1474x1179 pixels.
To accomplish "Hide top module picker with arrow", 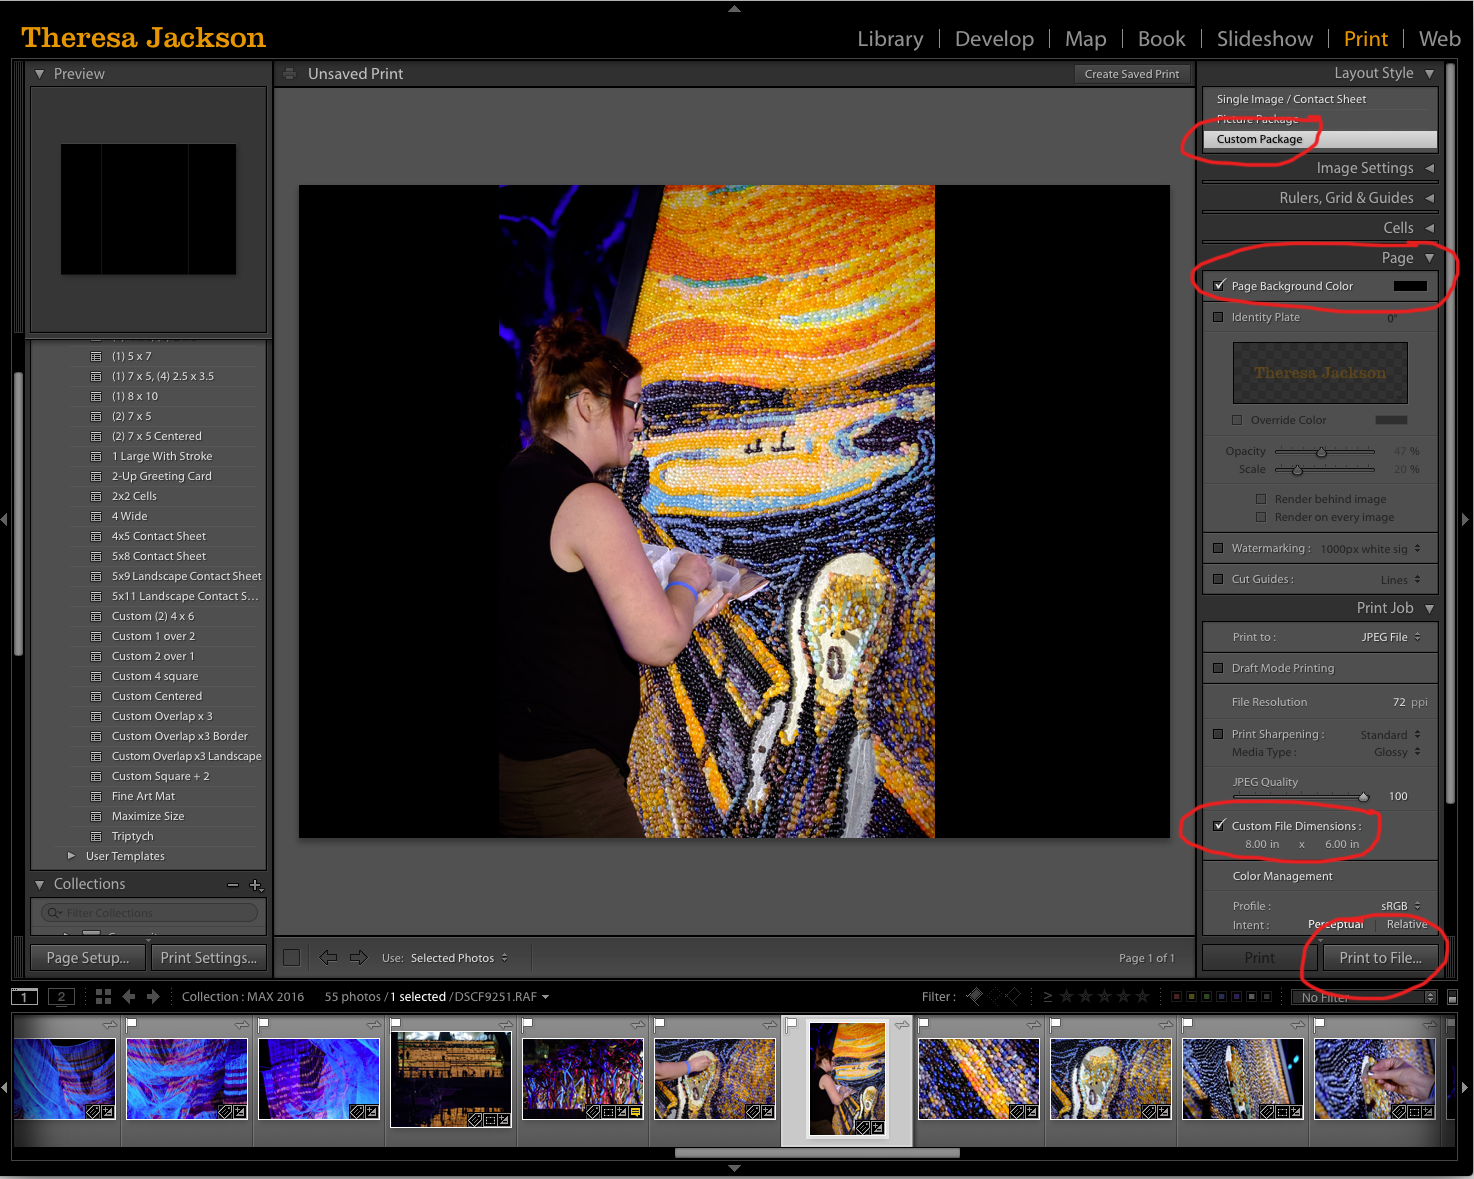I will click(x=735, y=8).
